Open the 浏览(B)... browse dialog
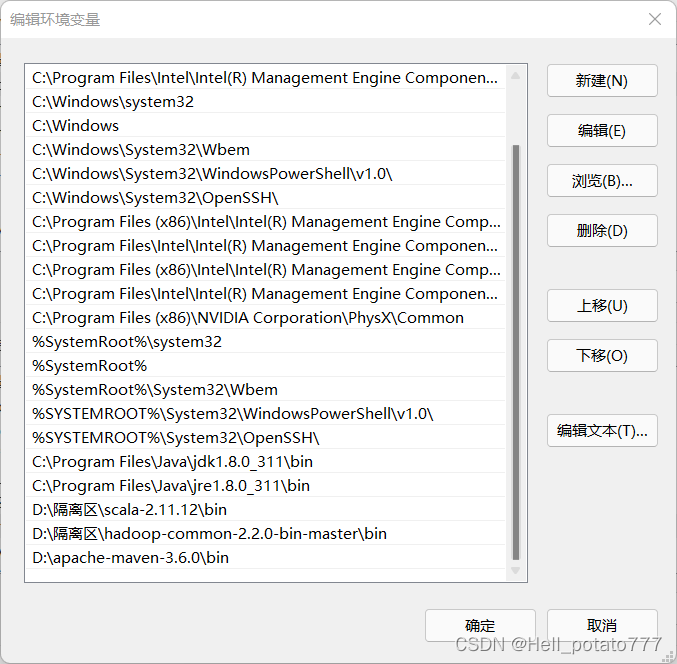The image size is (677, 664). click(x=602, y=180)
